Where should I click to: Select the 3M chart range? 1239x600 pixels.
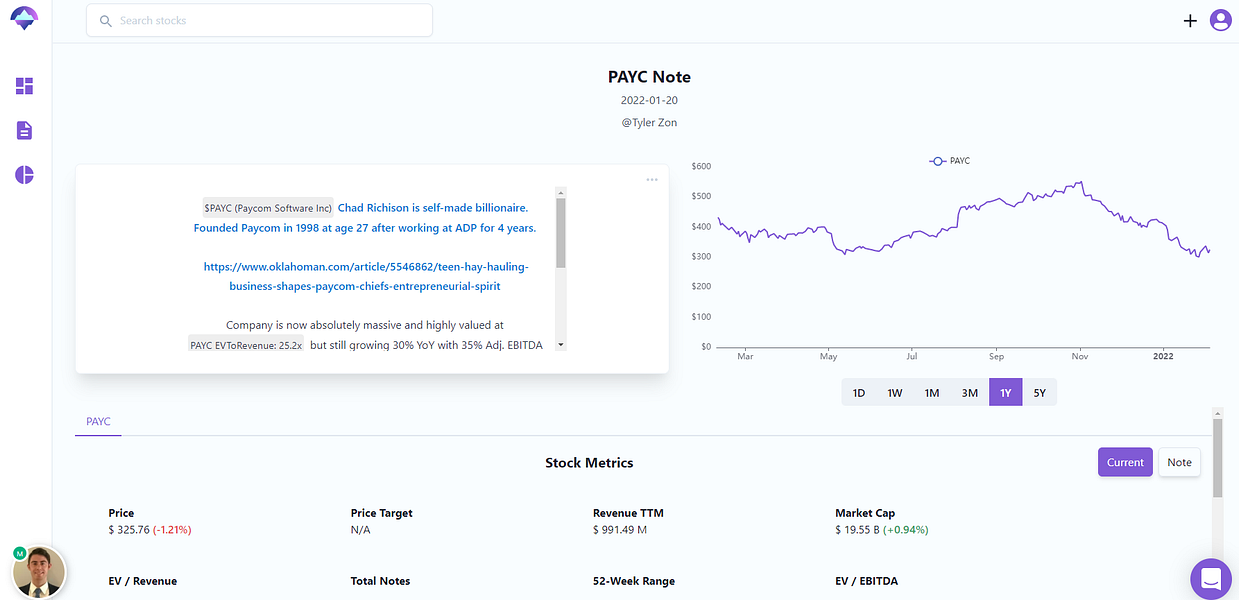pyautogui.click(x=970, y=393)
